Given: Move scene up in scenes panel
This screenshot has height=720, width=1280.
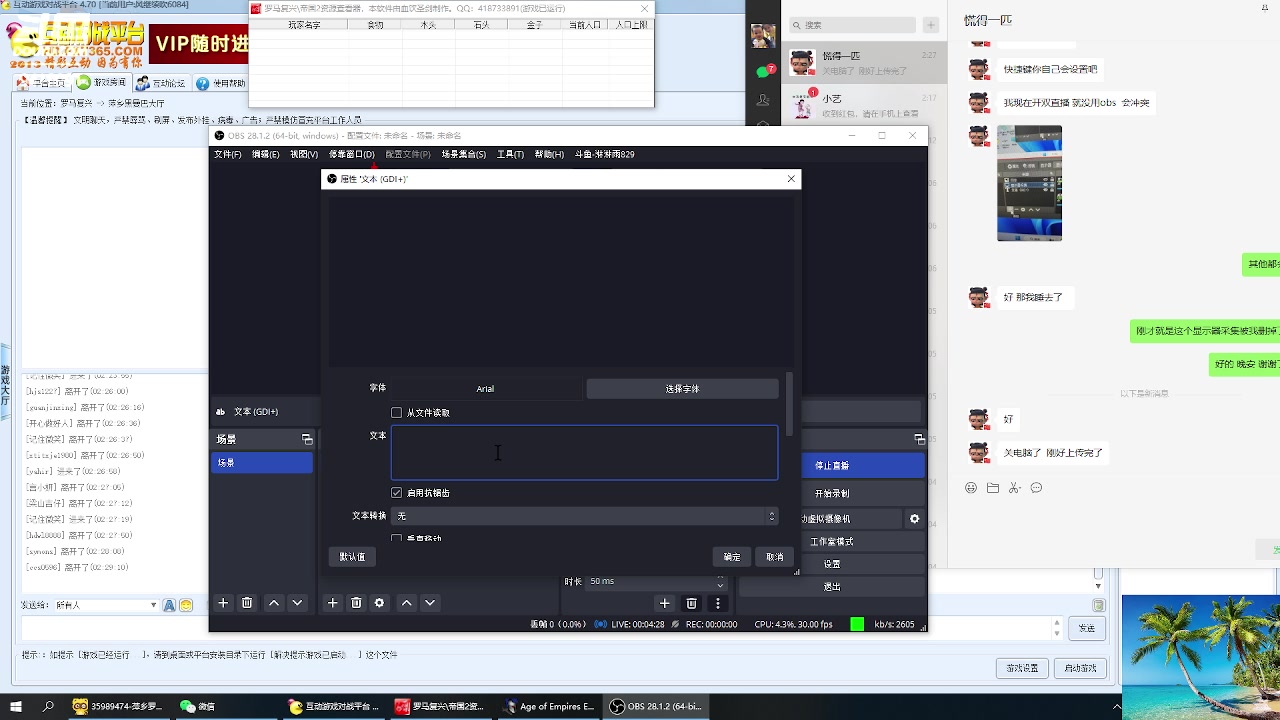Looking at the screenshot, I should (274, 603).
